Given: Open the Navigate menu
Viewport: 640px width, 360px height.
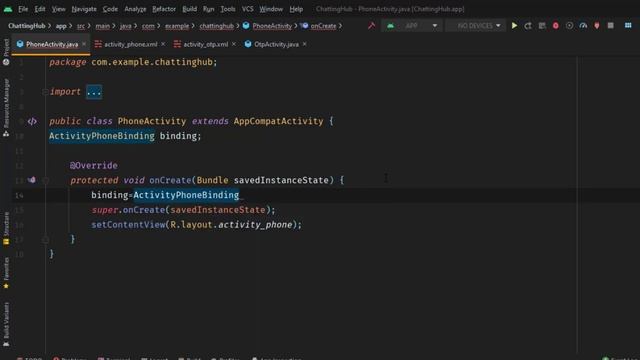Looking at the screenshot, I should click(x=84, y=9).
